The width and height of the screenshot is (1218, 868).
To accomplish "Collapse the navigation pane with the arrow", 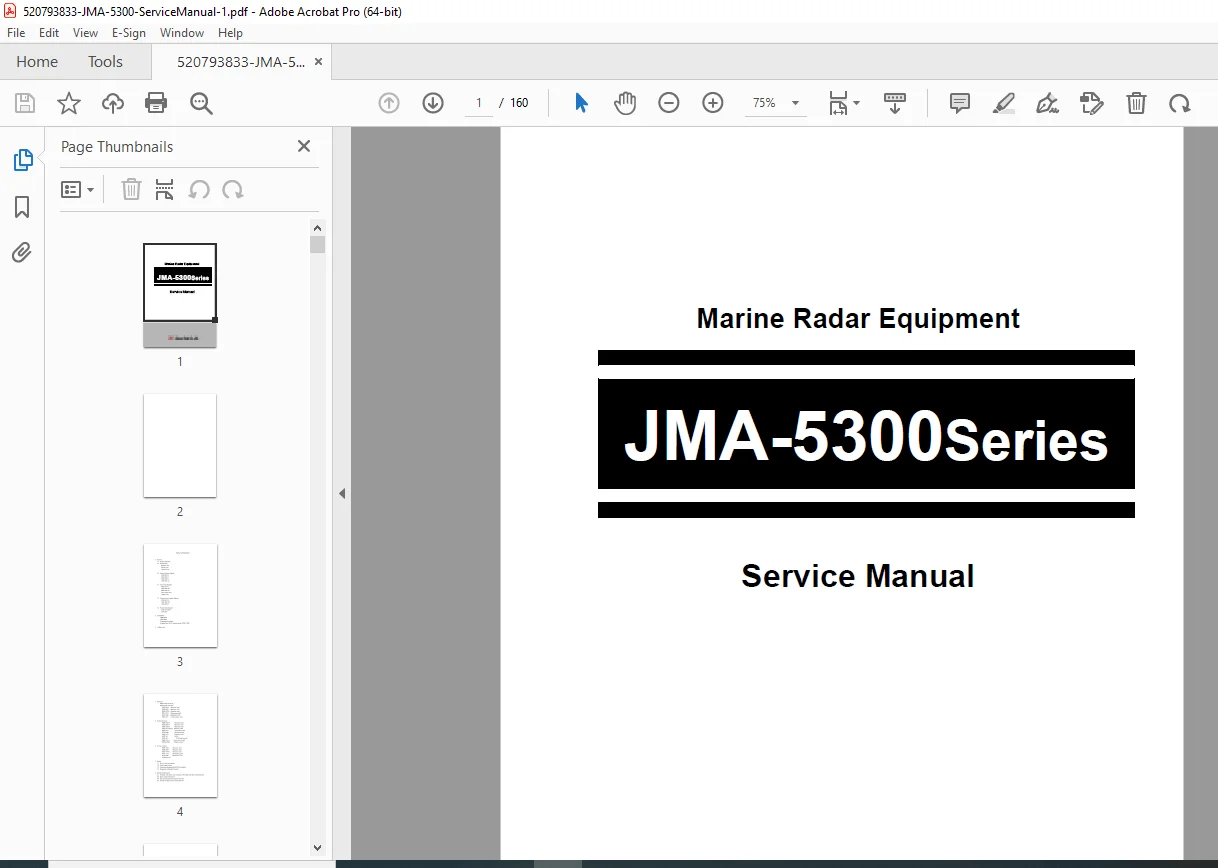I will (x=342, y=493).
